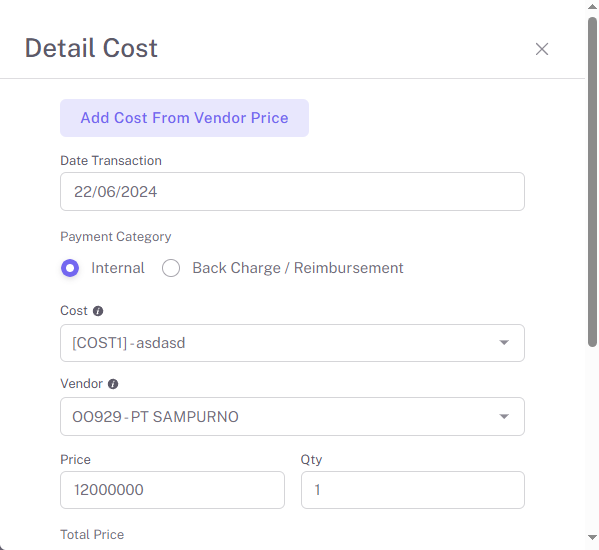Close the Detail Cost dialog
Viewport: 599px width, 550px height.
click(x=542, y=49)
